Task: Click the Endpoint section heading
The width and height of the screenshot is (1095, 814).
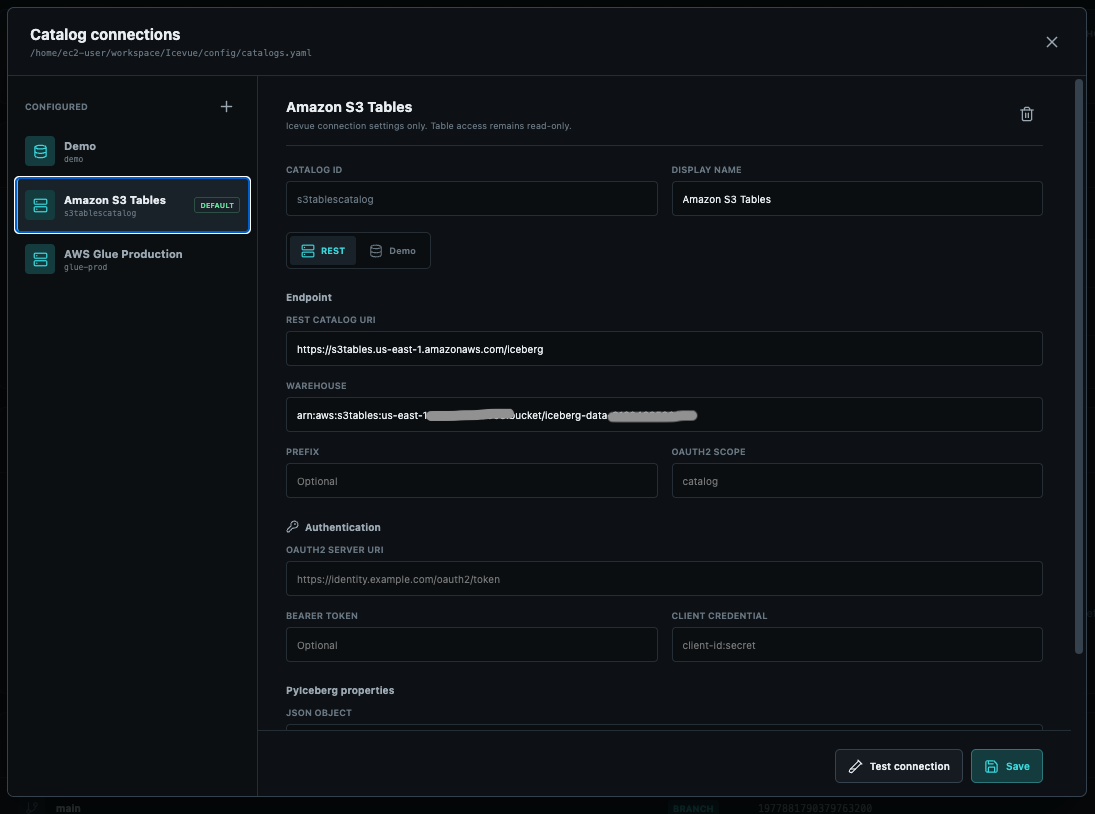Action: (x=309, y=297)
